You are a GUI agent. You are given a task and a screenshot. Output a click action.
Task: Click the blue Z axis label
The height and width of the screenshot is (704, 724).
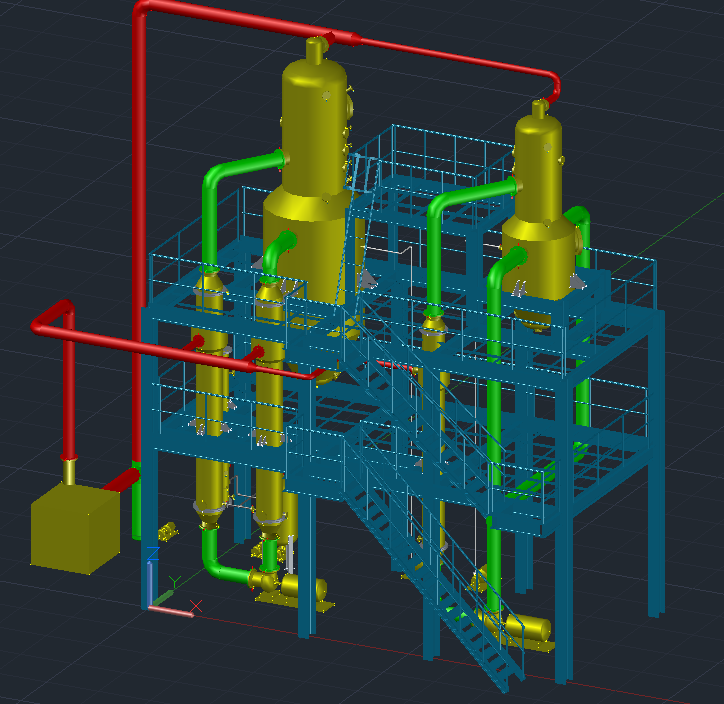click(153, 554)
